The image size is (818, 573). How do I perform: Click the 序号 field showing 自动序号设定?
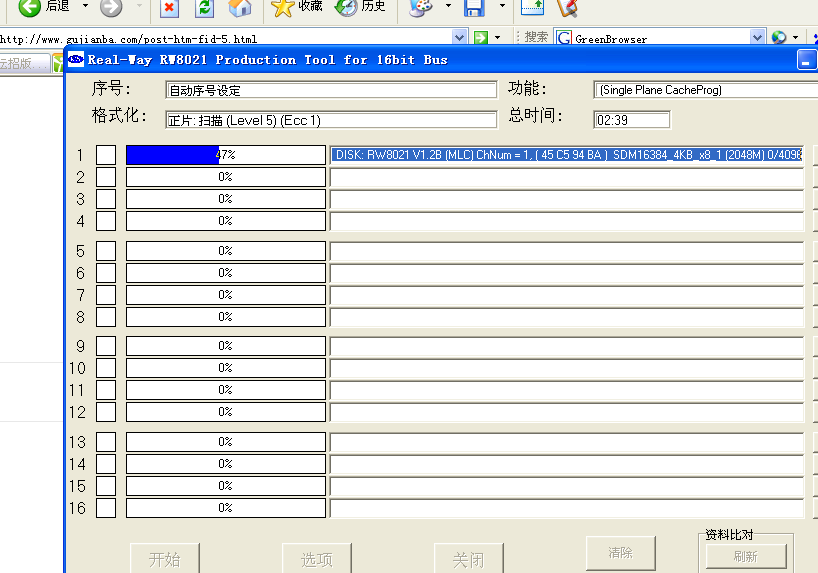331,90
